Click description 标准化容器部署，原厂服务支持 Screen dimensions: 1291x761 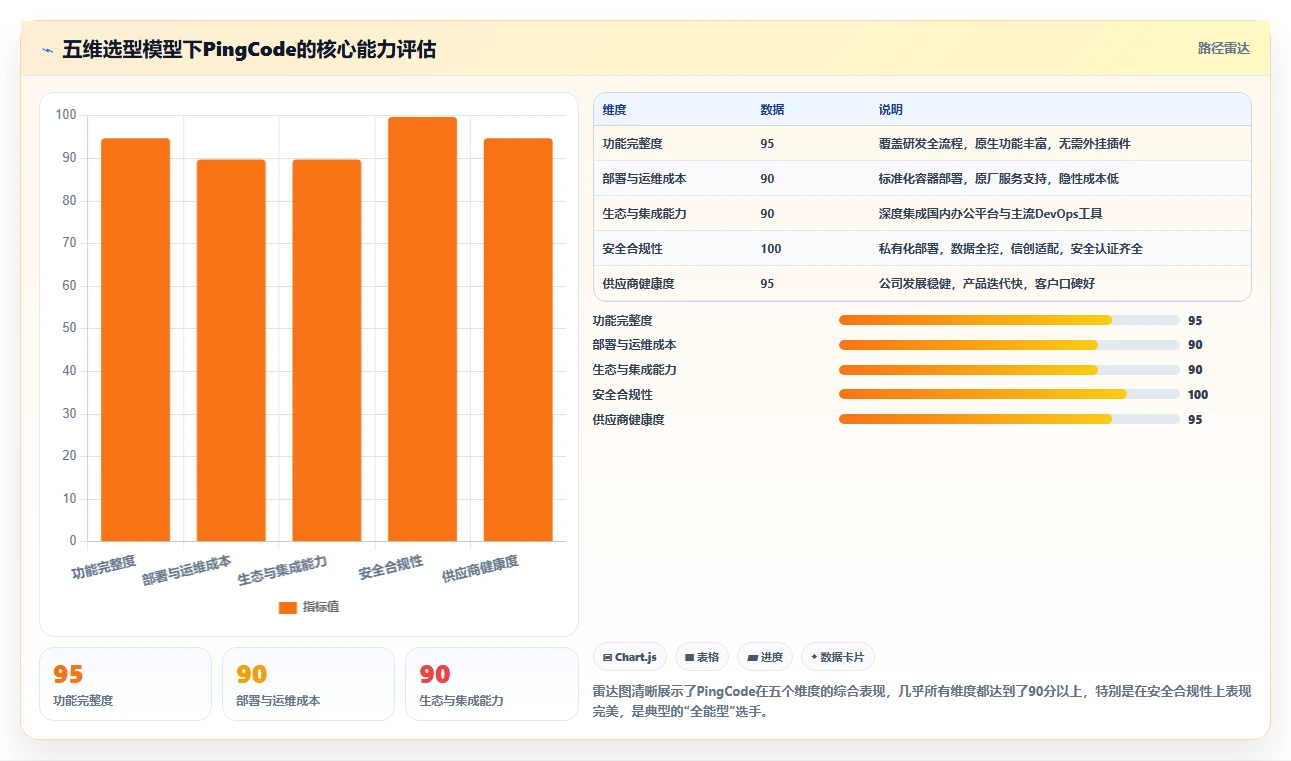click(x=998, y=179)
